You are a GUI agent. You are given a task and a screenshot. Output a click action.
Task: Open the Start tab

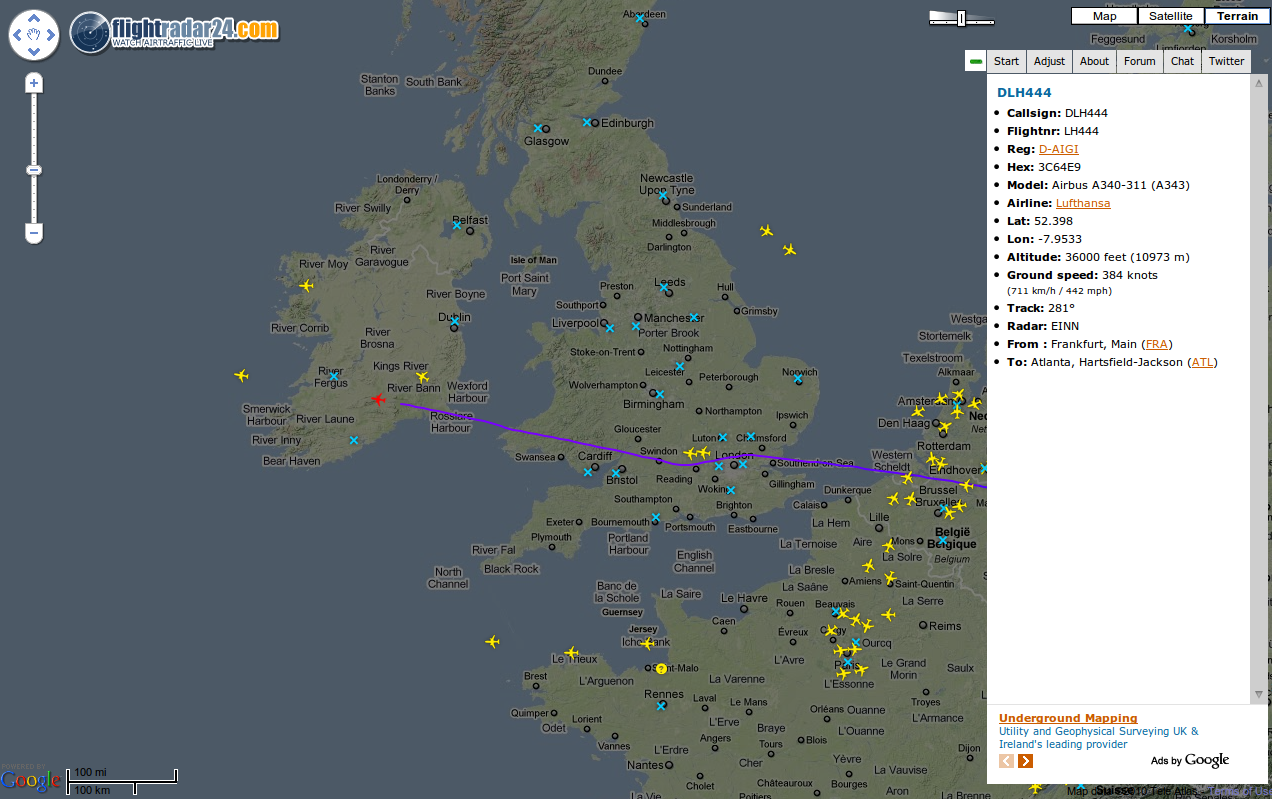[1007, 61]
